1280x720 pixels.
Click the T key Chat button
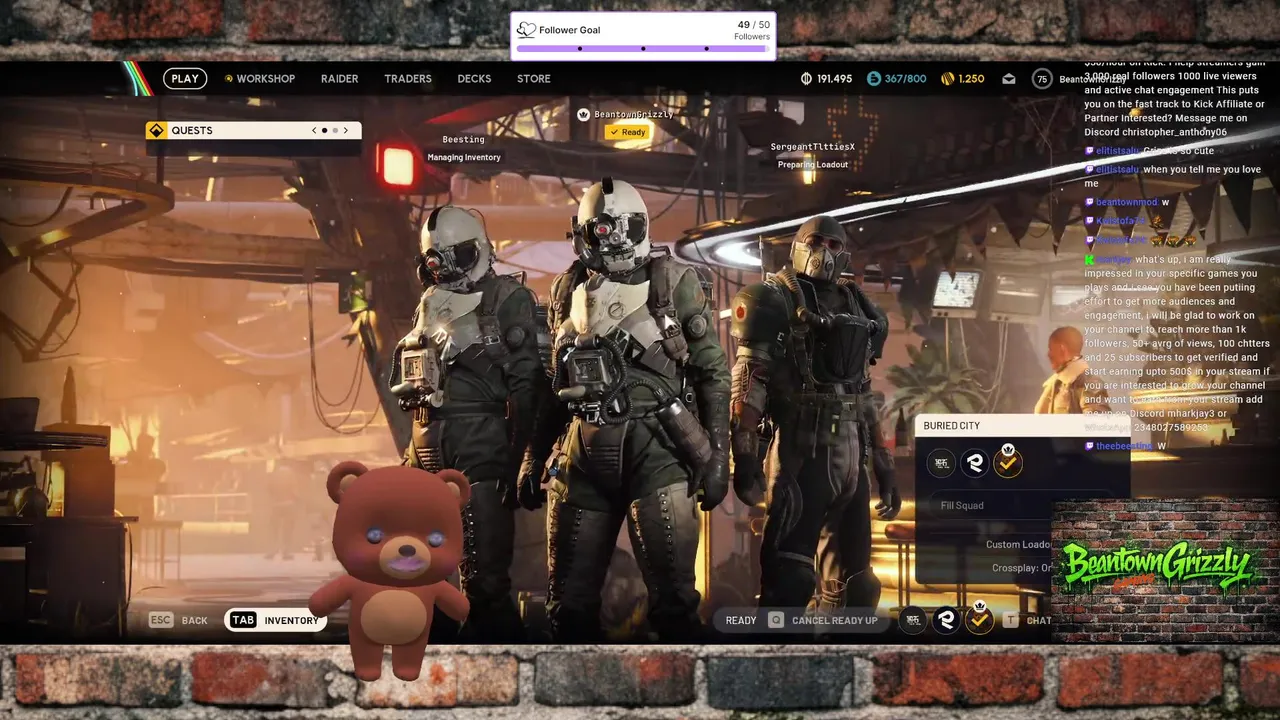point(1027,620)
